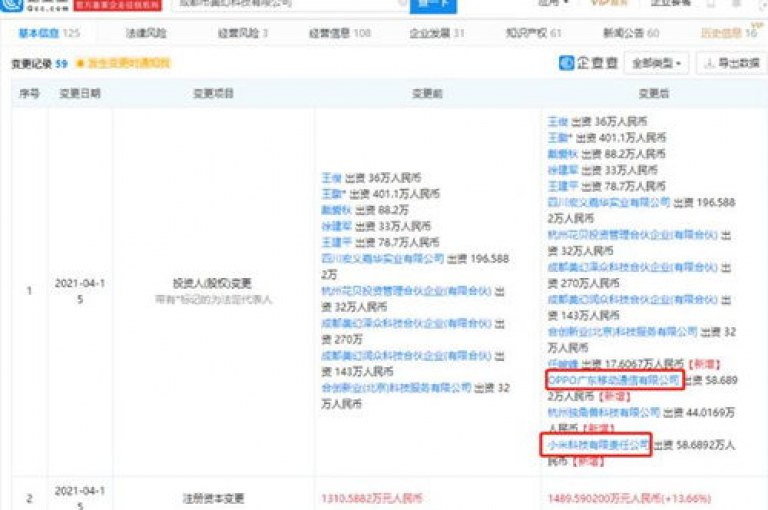Open 合创新业(北京)科技服务有限公司 link in 变更后 column

tap(623, 332)
